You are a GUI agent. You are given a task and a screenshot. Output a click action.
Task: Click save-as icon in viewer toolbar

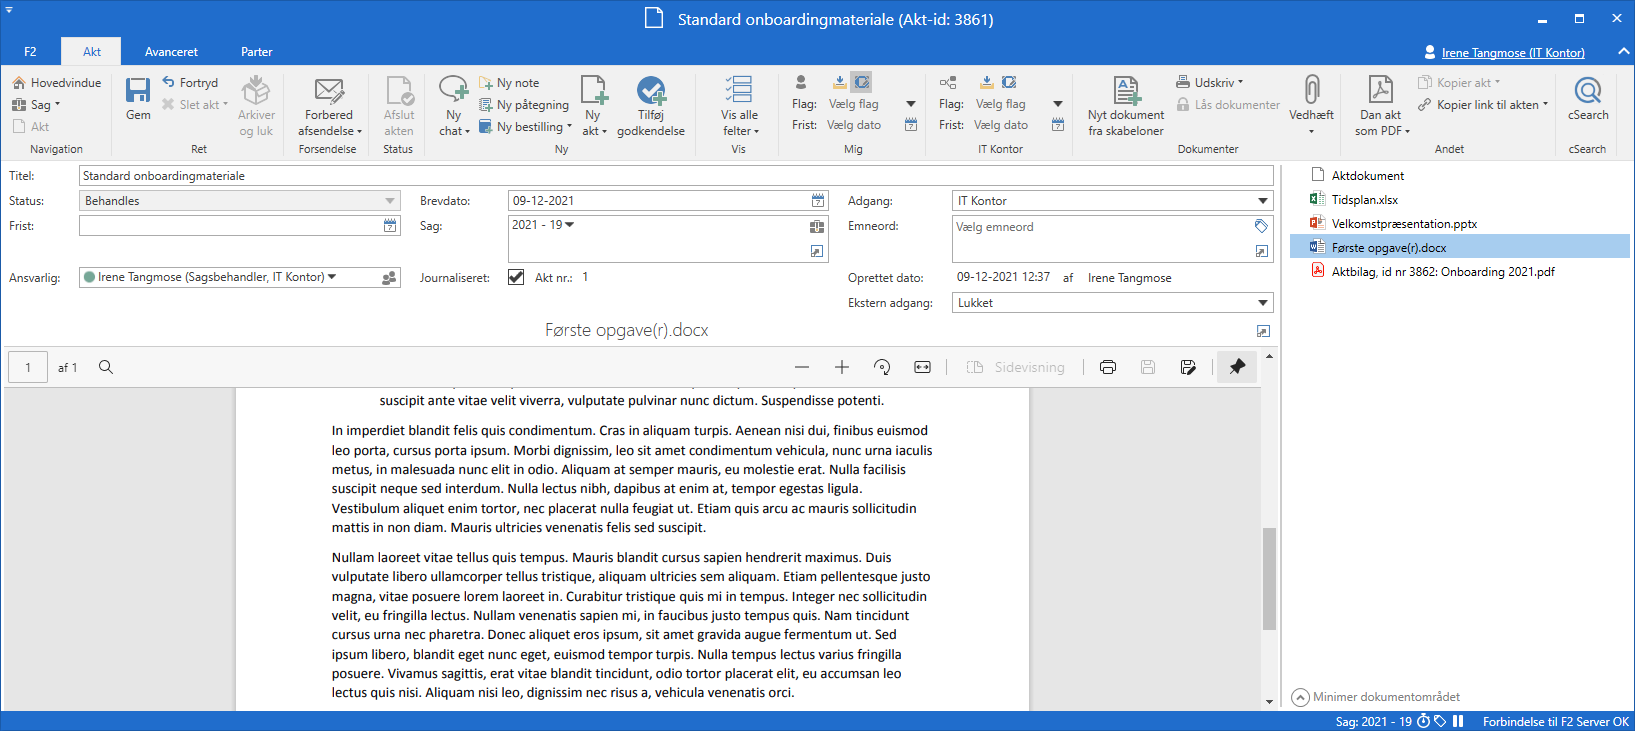tap(1188, 367)
